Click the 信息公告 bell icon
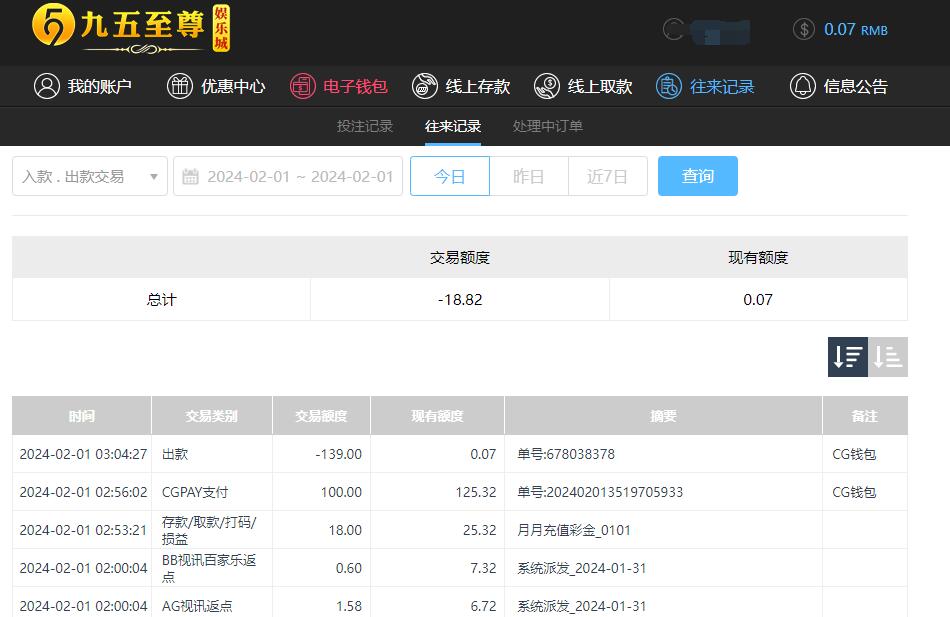 [803, 86]
